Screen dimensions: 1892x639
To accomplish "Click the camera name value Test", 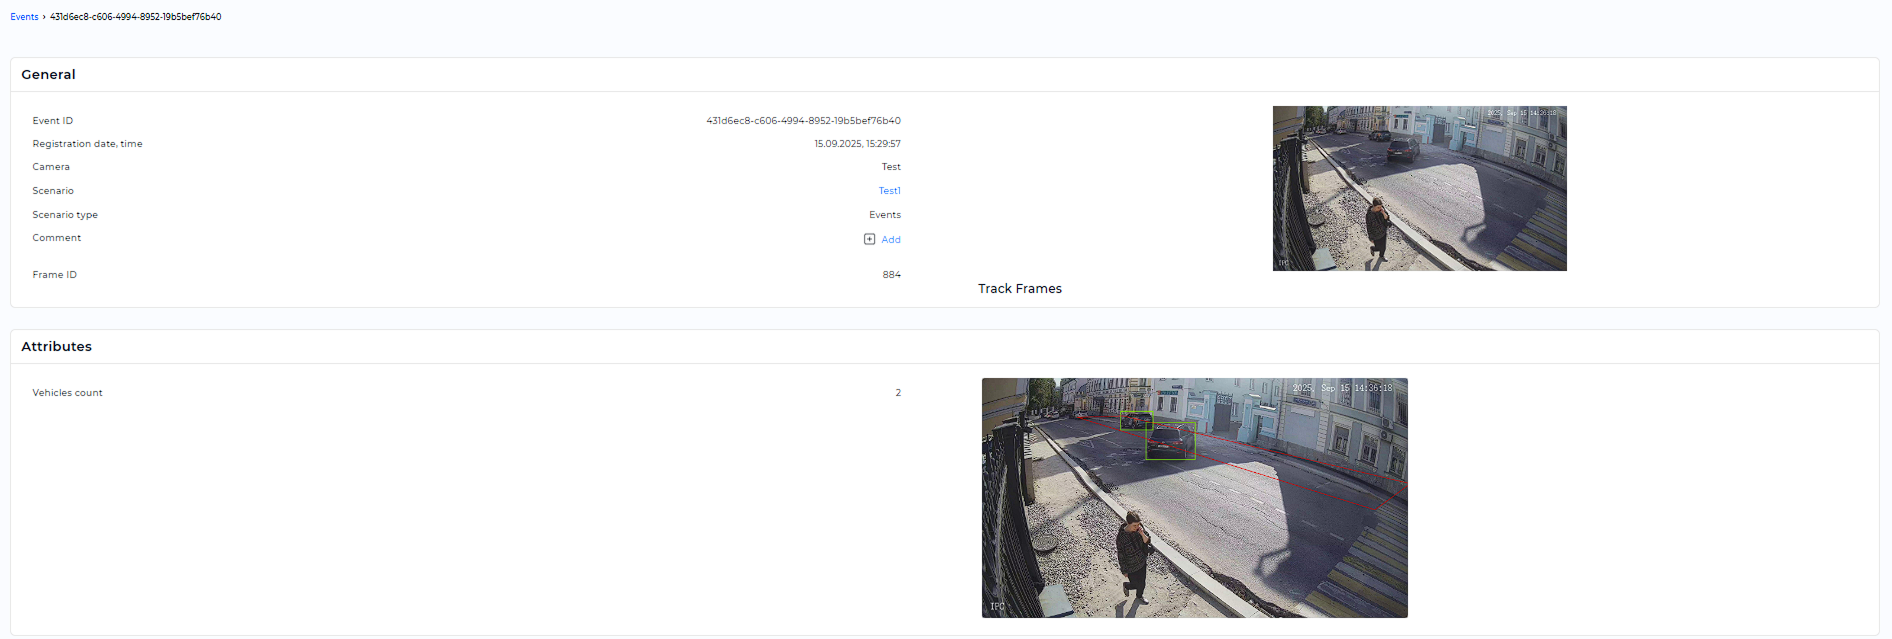I will pos(890,167).
